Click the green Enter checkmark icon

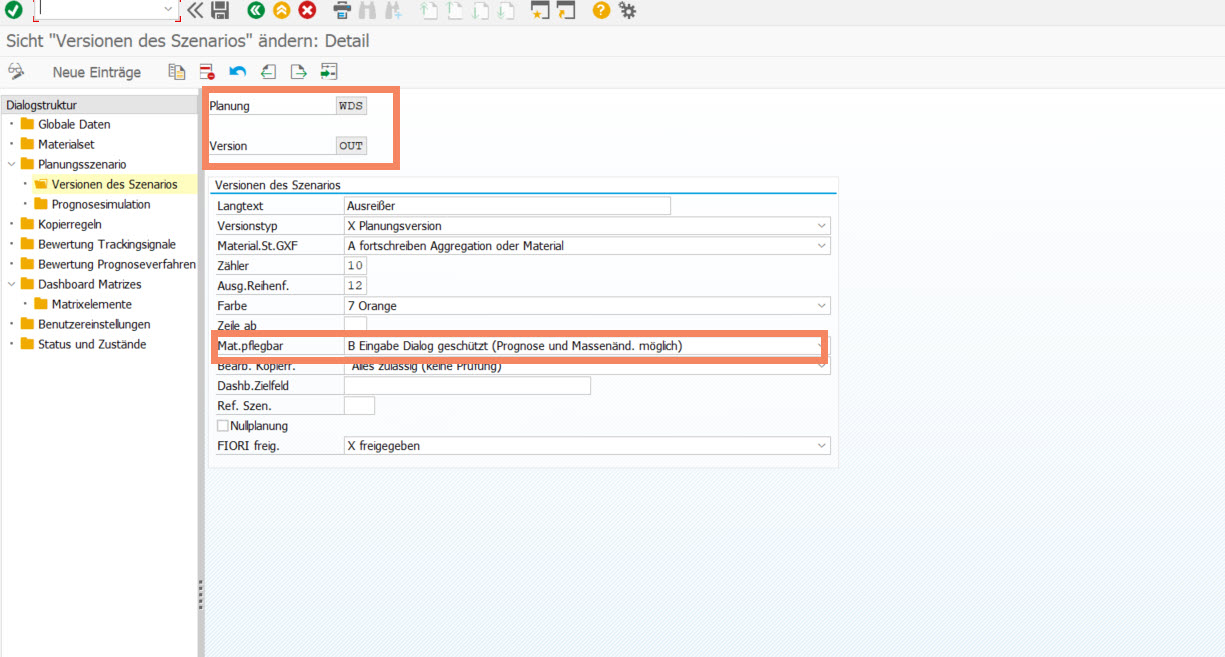[x=13, y=10]
